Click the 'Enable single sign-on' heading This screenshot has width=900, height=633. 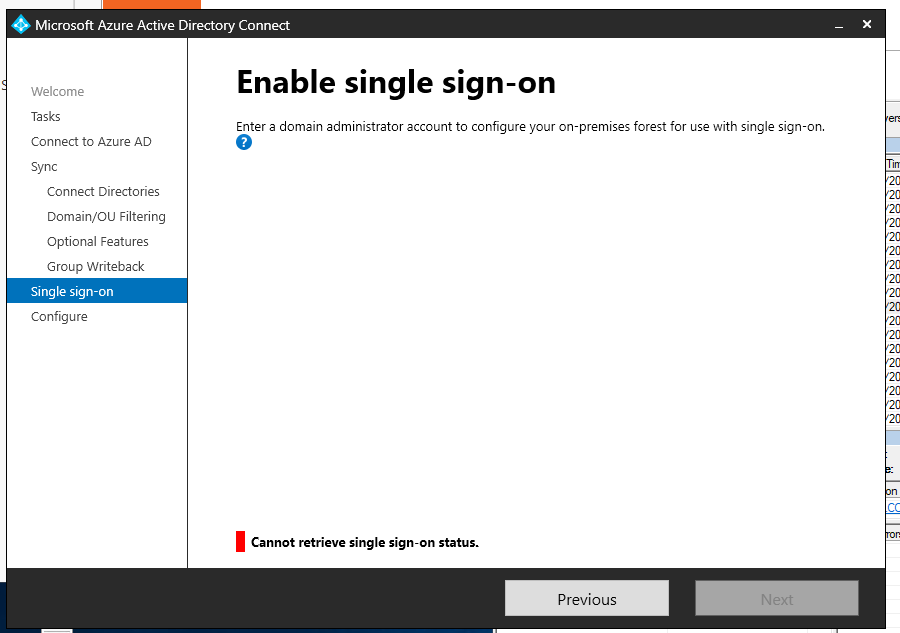[396, 83]
